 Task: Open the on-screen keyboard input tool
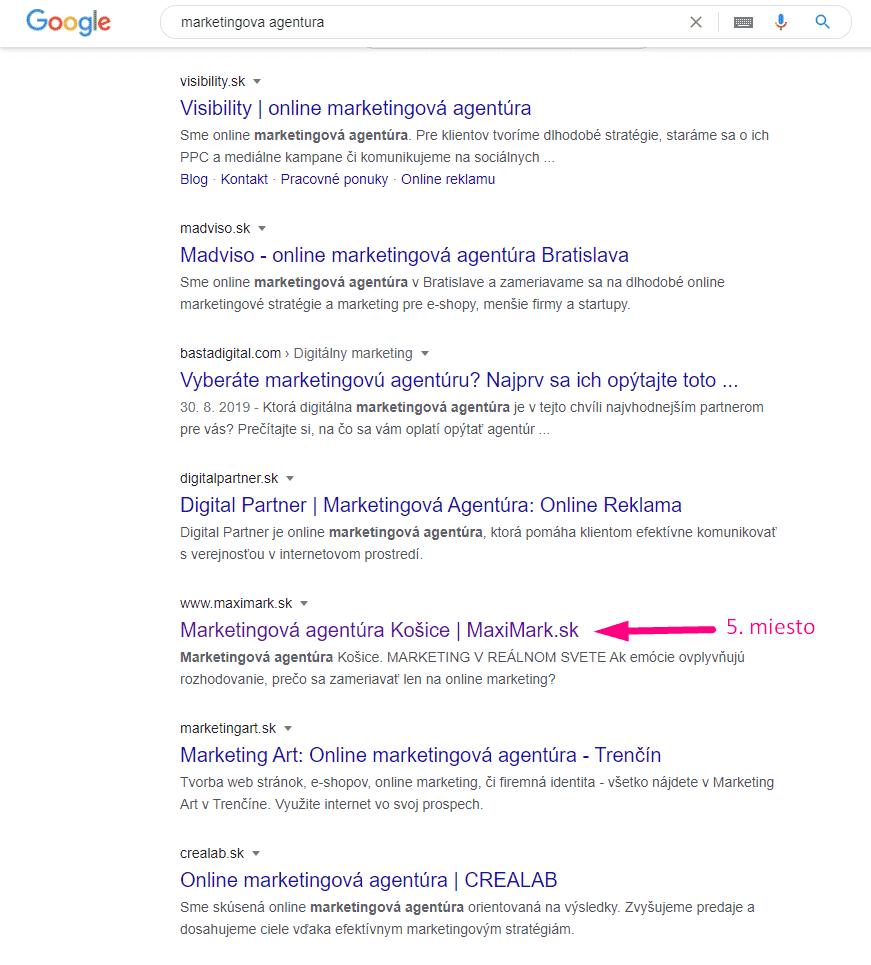click(743, 22)
